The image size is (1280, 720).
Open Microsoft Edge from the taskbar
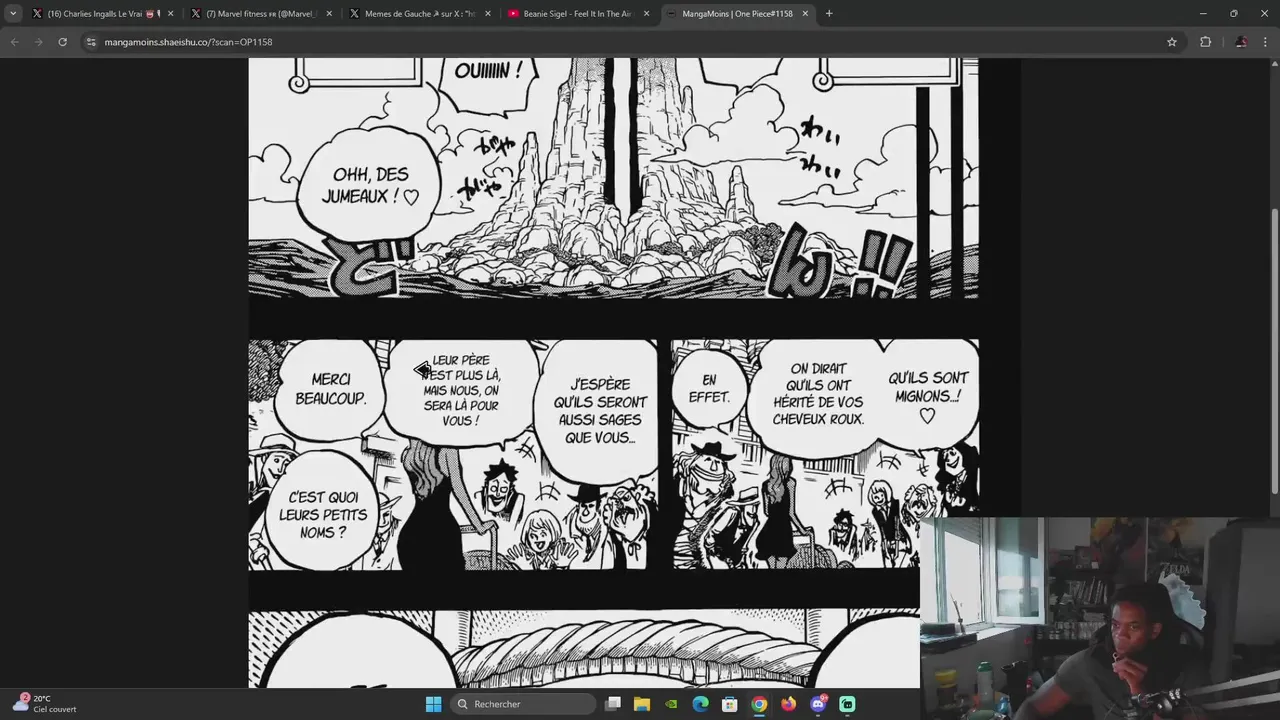click(700, 704)
